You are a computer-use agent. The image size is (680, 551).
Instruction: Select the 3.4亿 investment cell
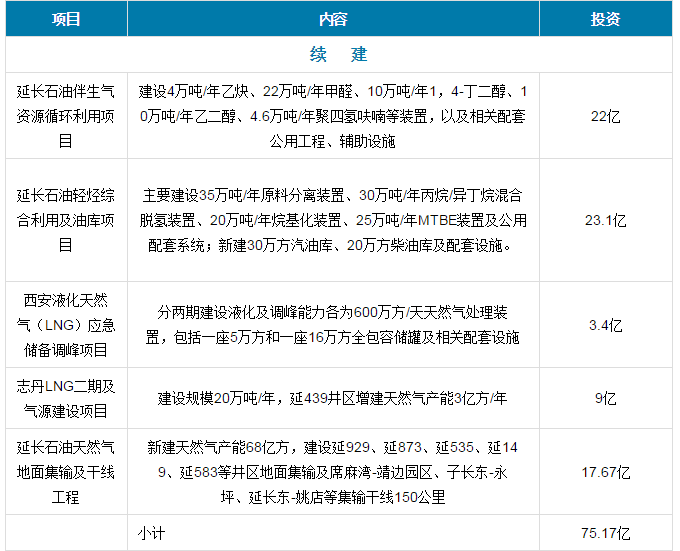pyautogui.click(x=605, y=325)
